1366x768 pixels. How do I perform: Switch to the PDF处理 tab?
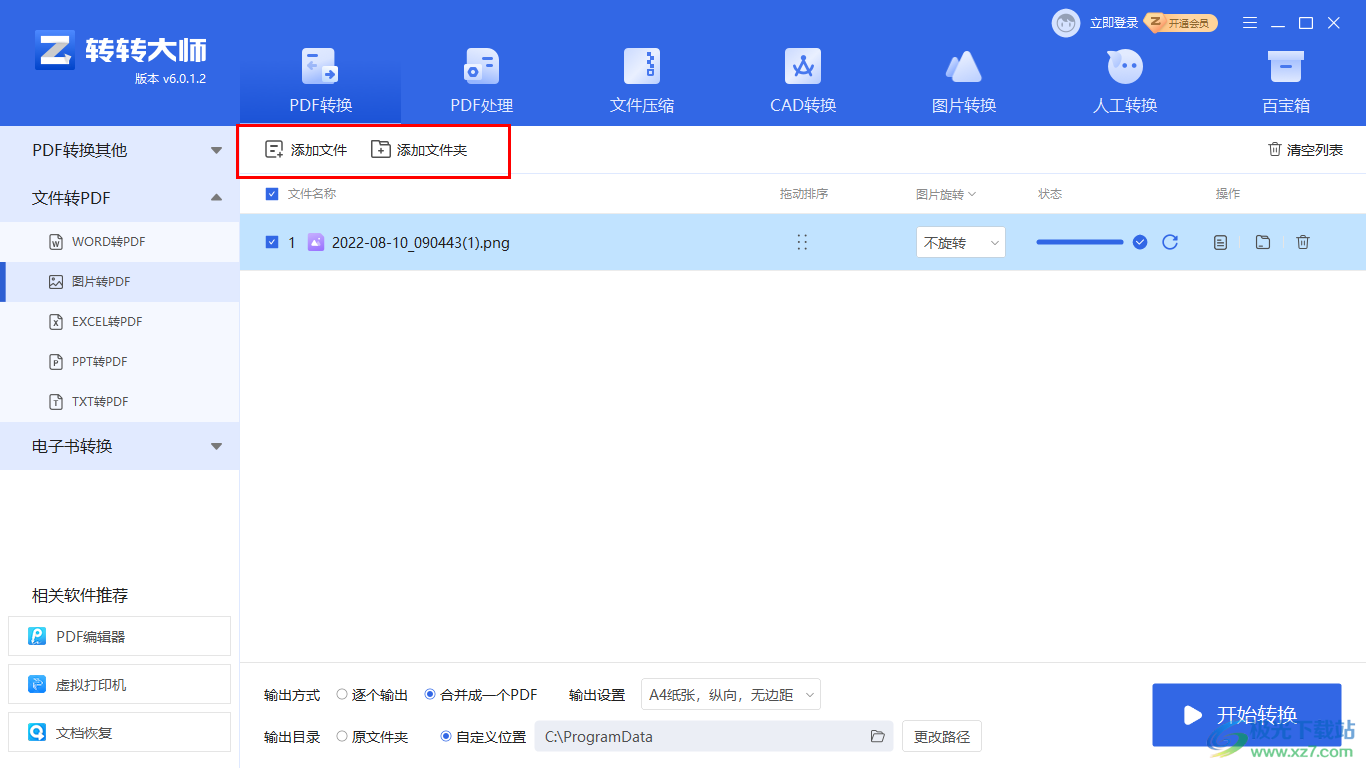(x=481, y=82)
